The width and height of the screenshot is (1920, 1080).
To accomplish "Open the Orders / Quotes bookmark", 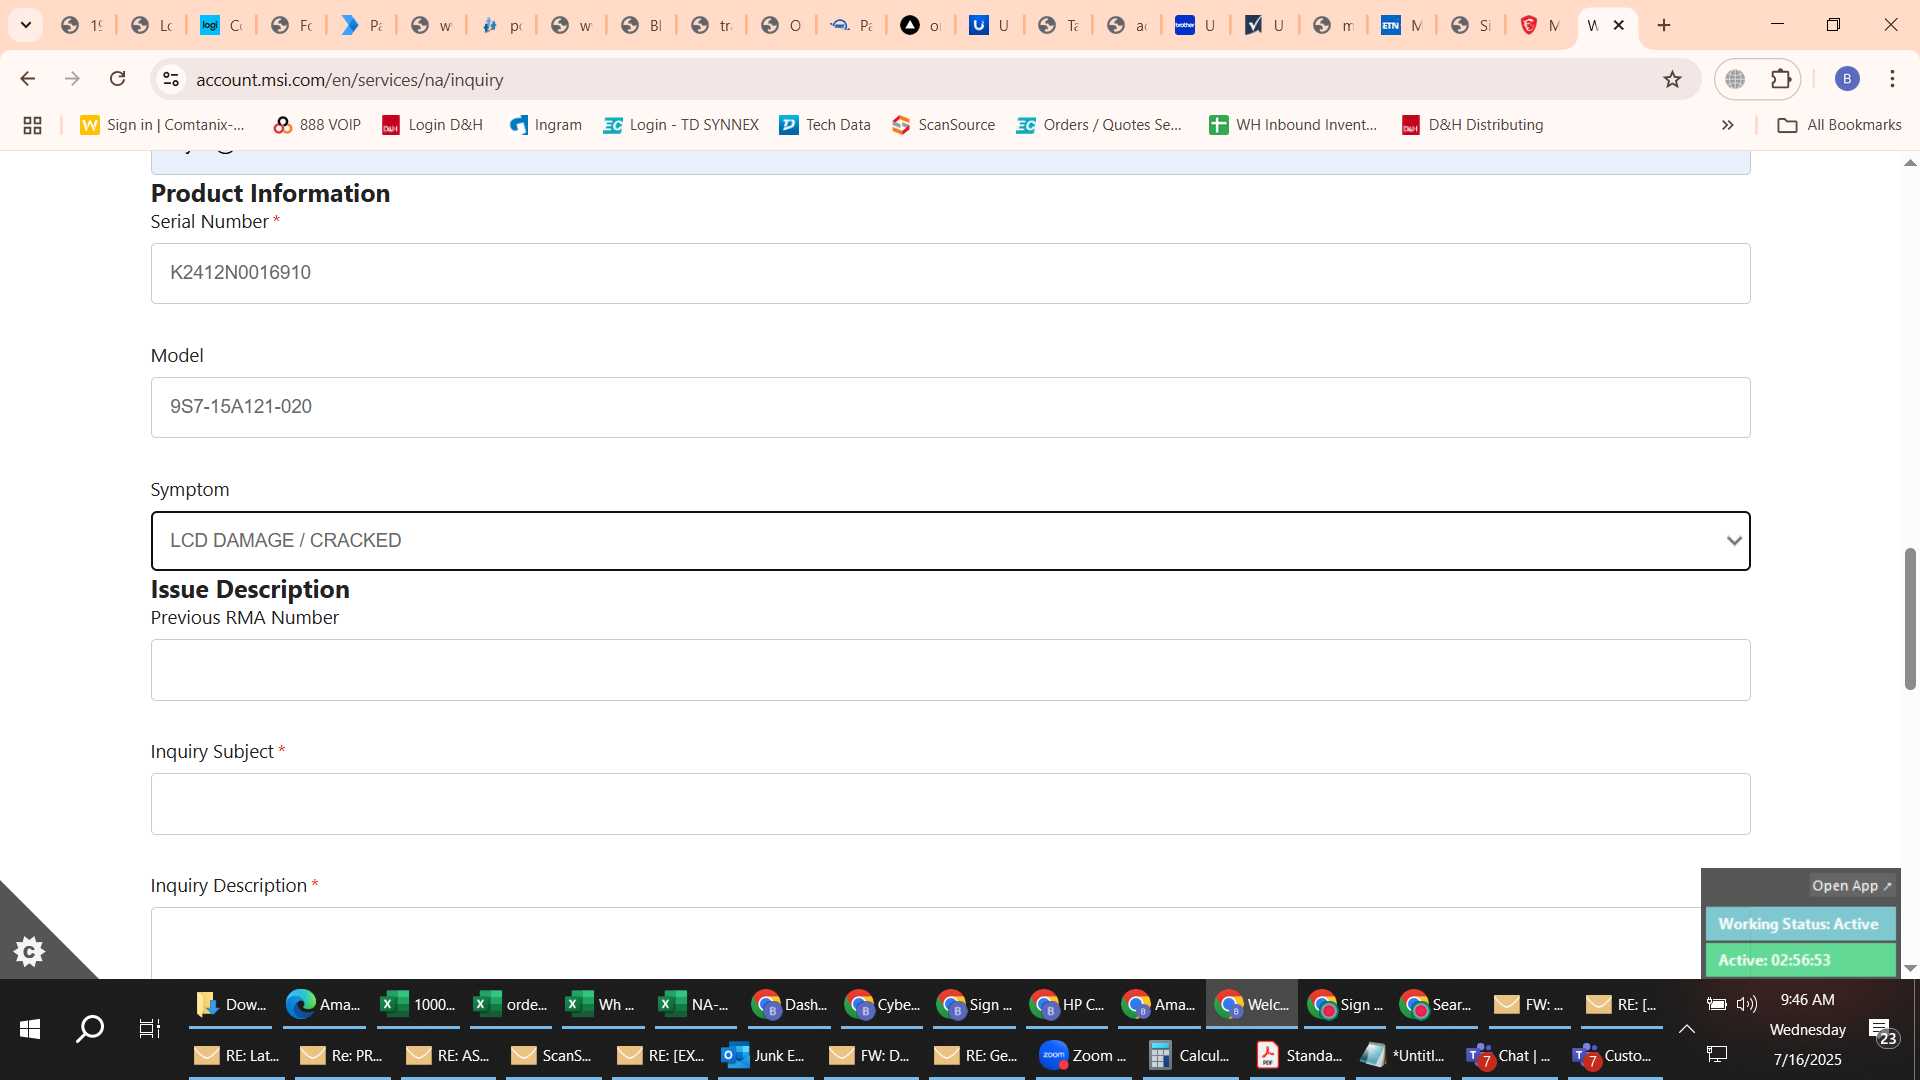I will [1099, 125].
